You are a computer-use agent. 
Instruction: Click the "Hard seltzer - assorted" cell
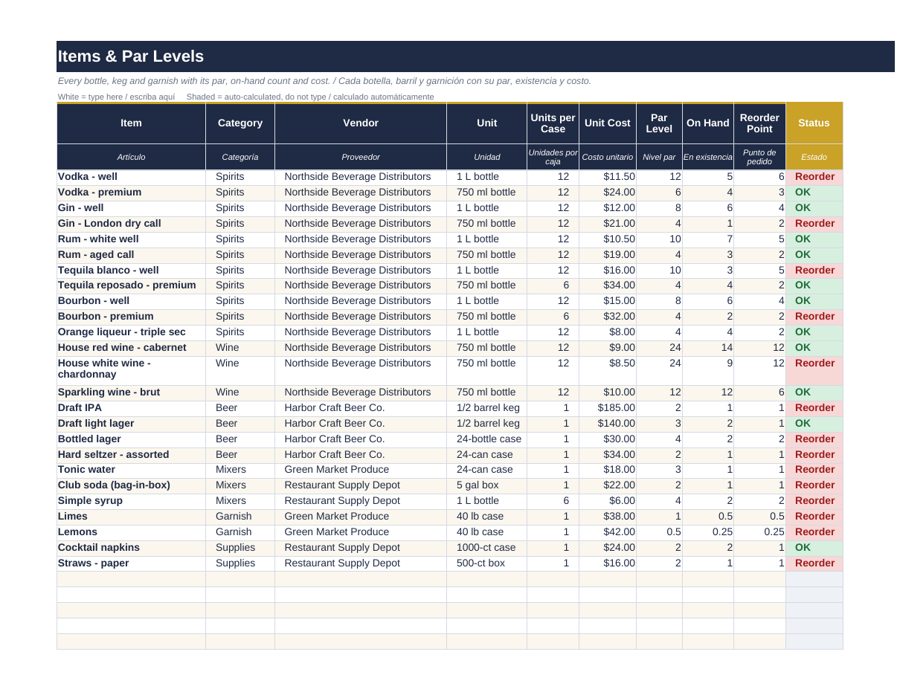[131, 454]
